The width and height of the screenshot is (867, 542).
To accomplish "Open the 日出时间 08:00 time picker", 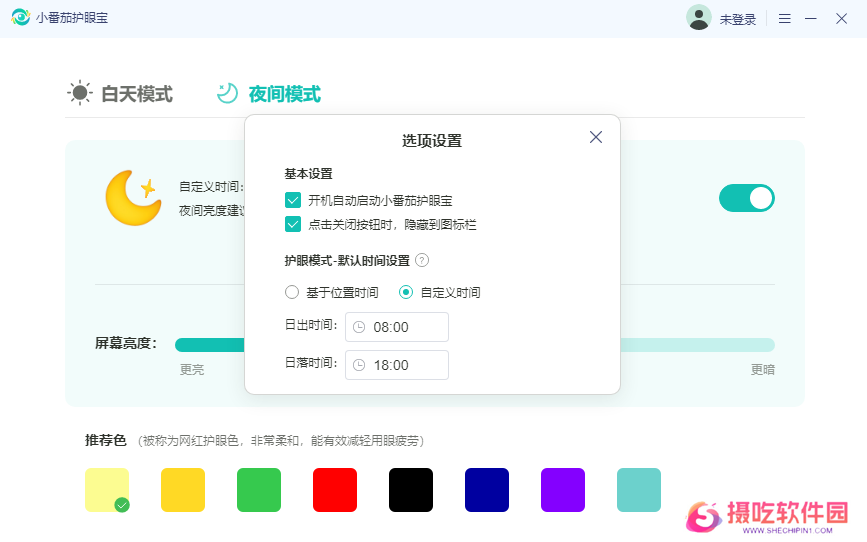I will tap(397, 327).
